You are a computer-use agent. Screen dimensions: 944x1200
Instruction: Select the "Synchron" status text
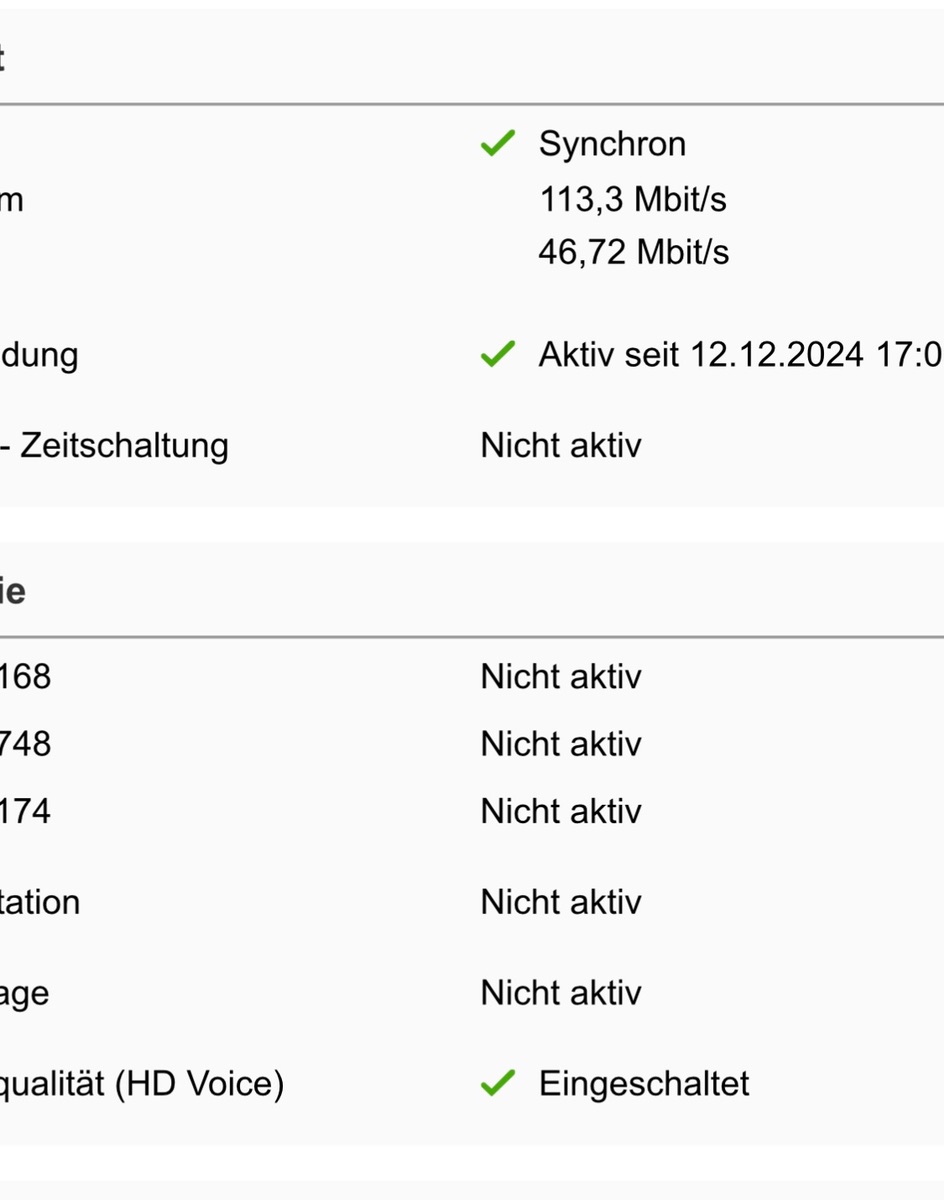coord(612,144)
